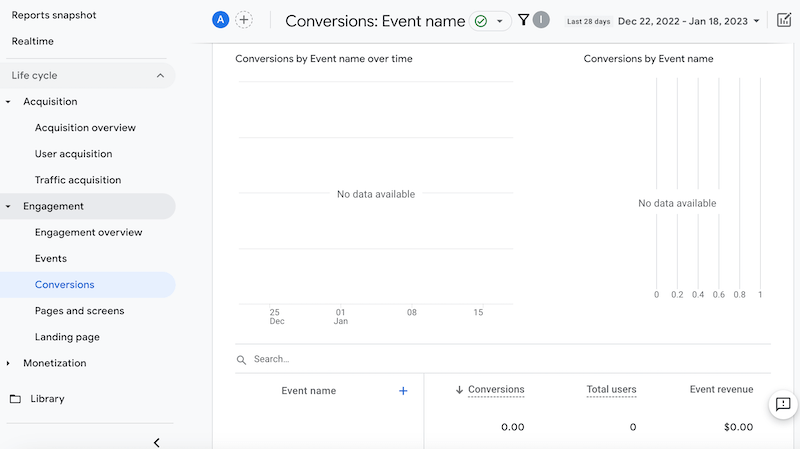
Task: Collapse the sidebar with the left chevron
Action: (x=156, y=442)
